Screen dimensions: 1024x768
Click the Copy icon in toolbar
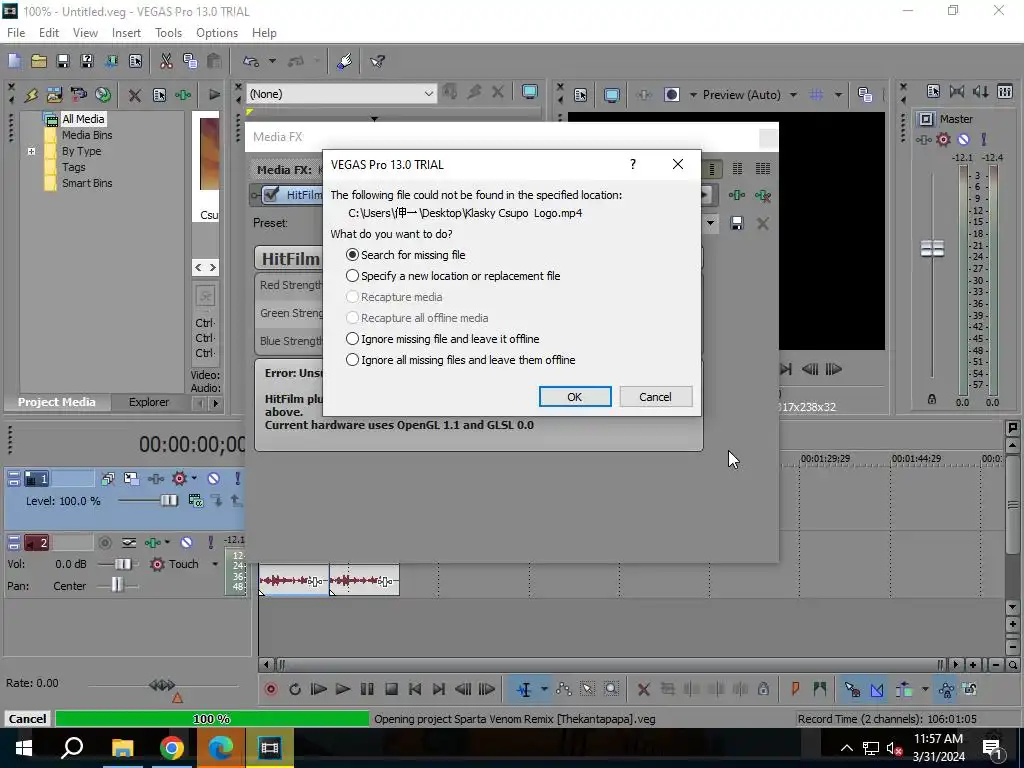click(190, 61)
